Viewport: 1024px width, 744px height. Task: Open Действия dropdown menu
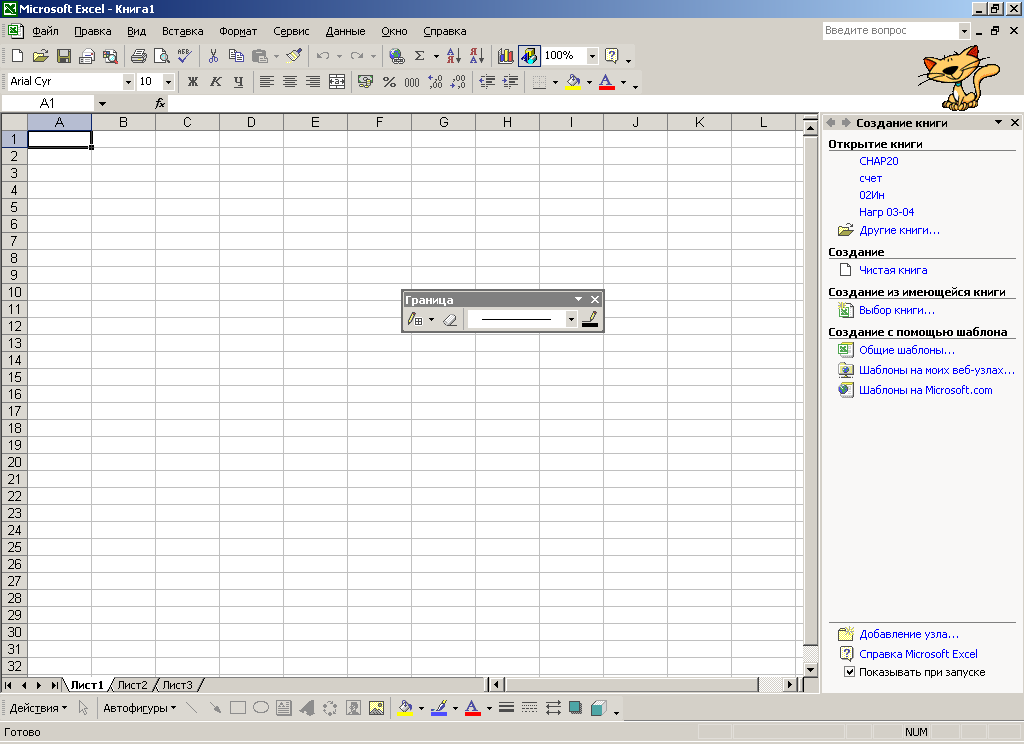click(38, 708)
